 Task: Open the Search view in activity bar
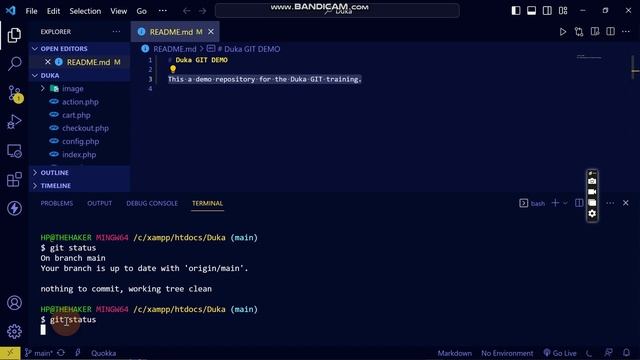(14, 64)
